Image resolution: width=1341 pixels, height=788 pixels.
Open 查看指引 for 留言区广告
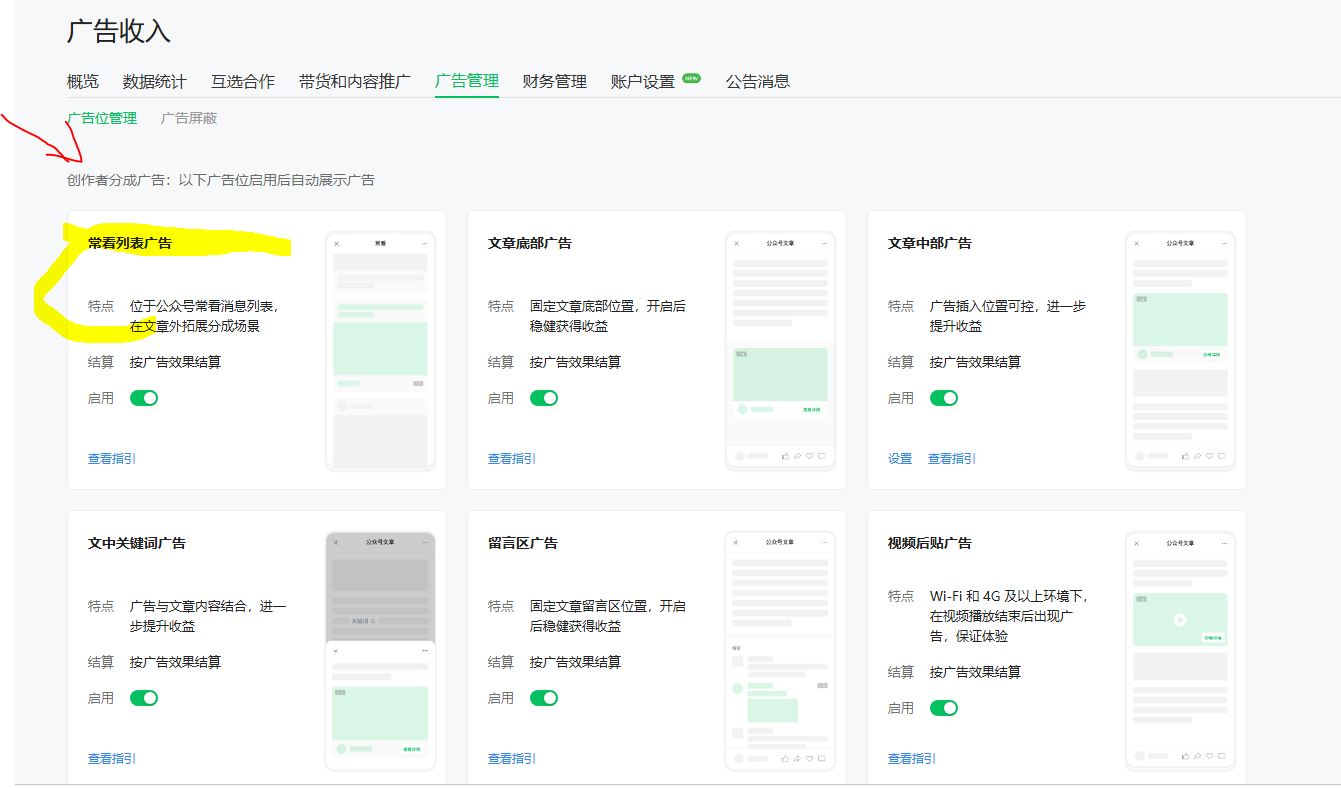click(512, 758)
